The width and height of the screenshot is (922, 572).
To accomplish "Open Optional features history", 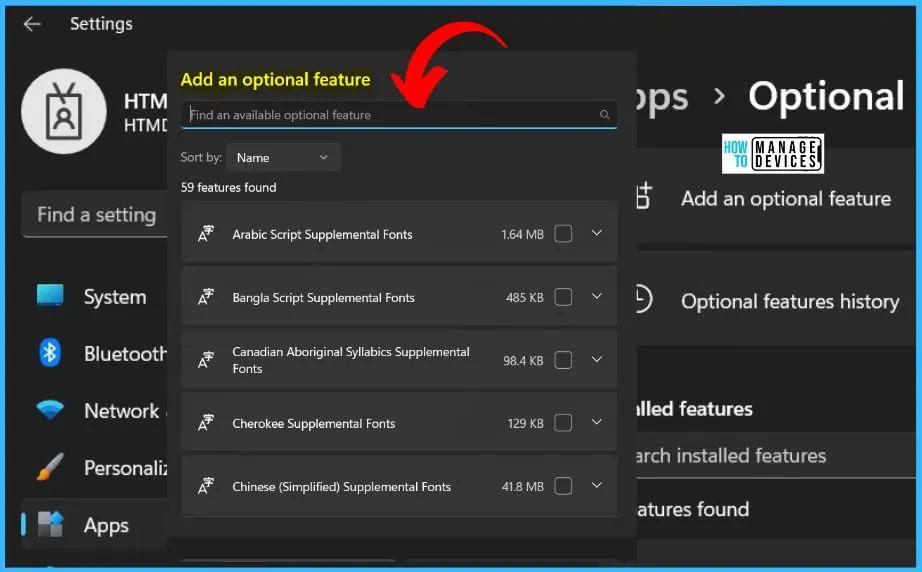I will coord(776,300).
